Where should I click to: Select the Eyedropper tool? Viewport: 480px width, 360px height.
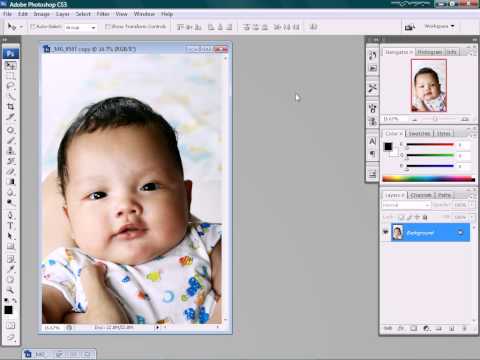tap(11, 269)
